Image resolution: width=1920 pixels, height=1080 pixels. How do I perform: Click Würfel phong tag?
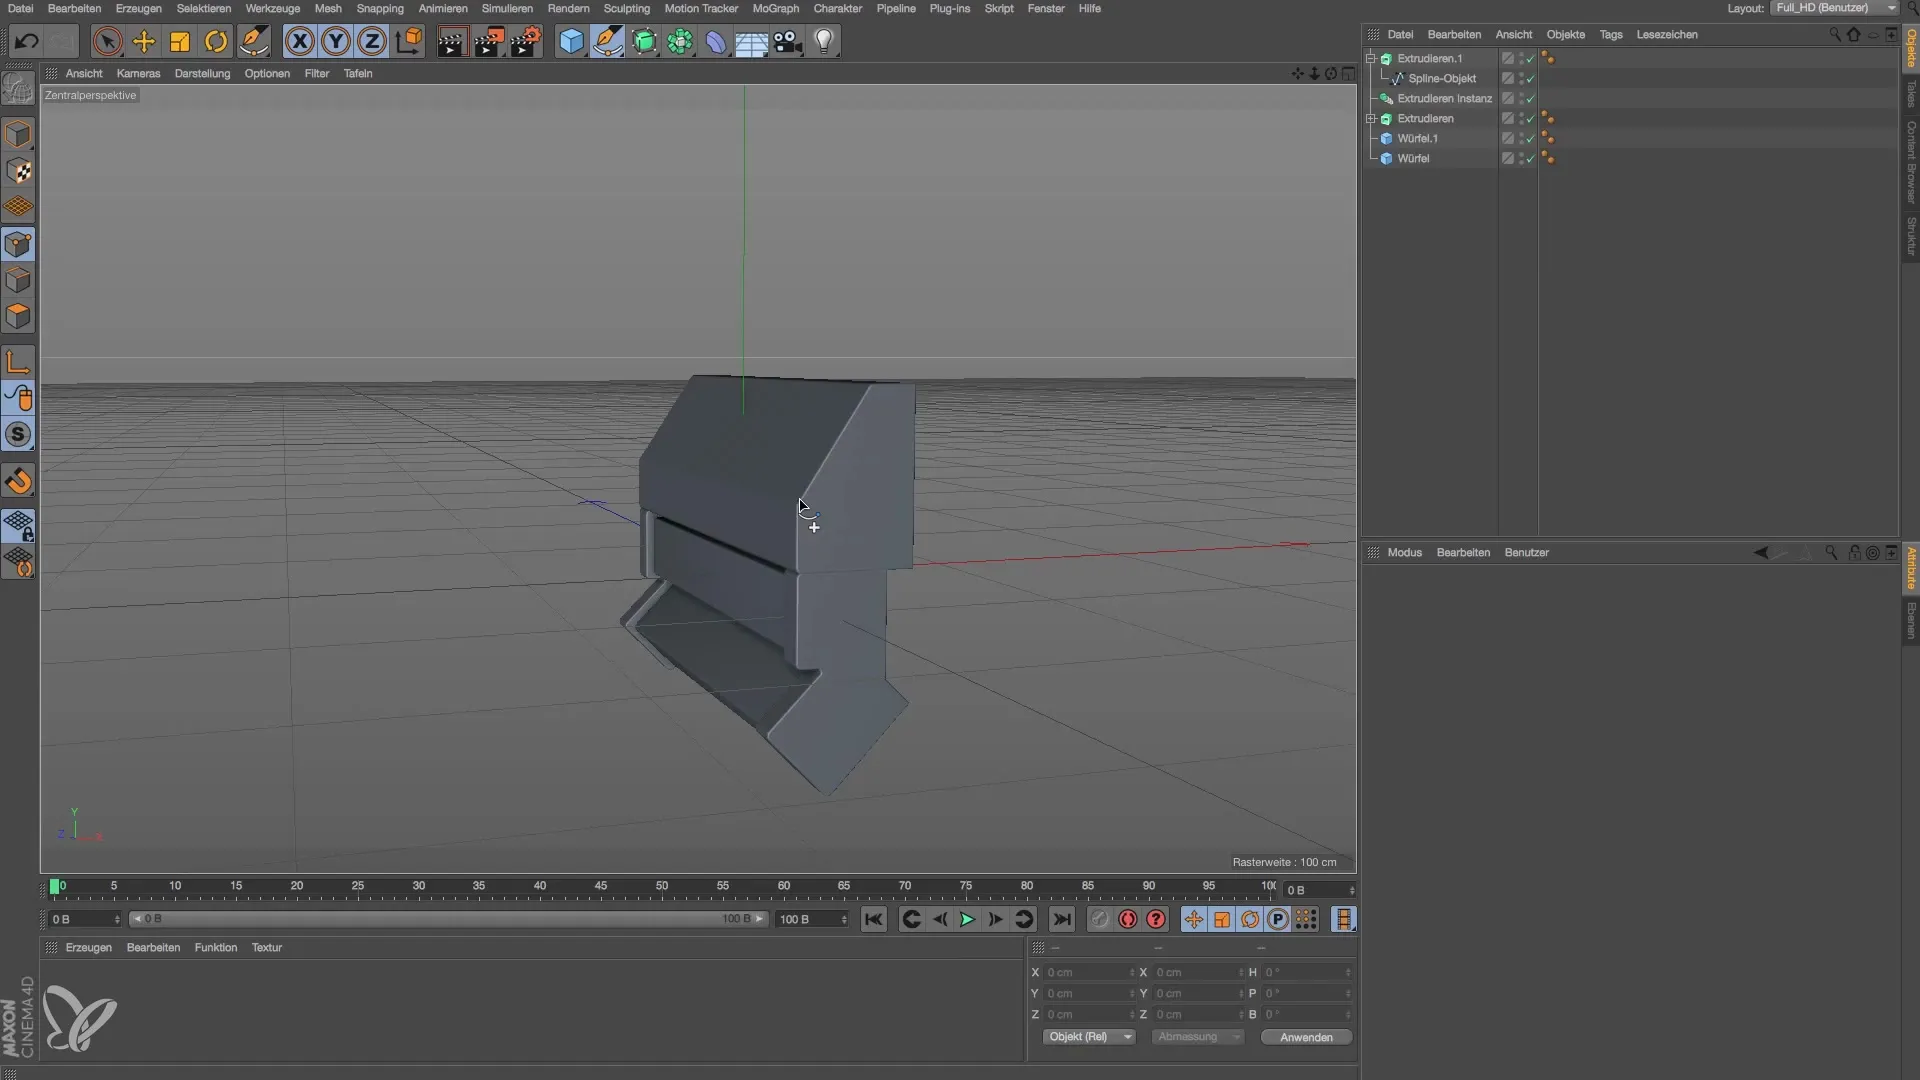point(1548,158)
